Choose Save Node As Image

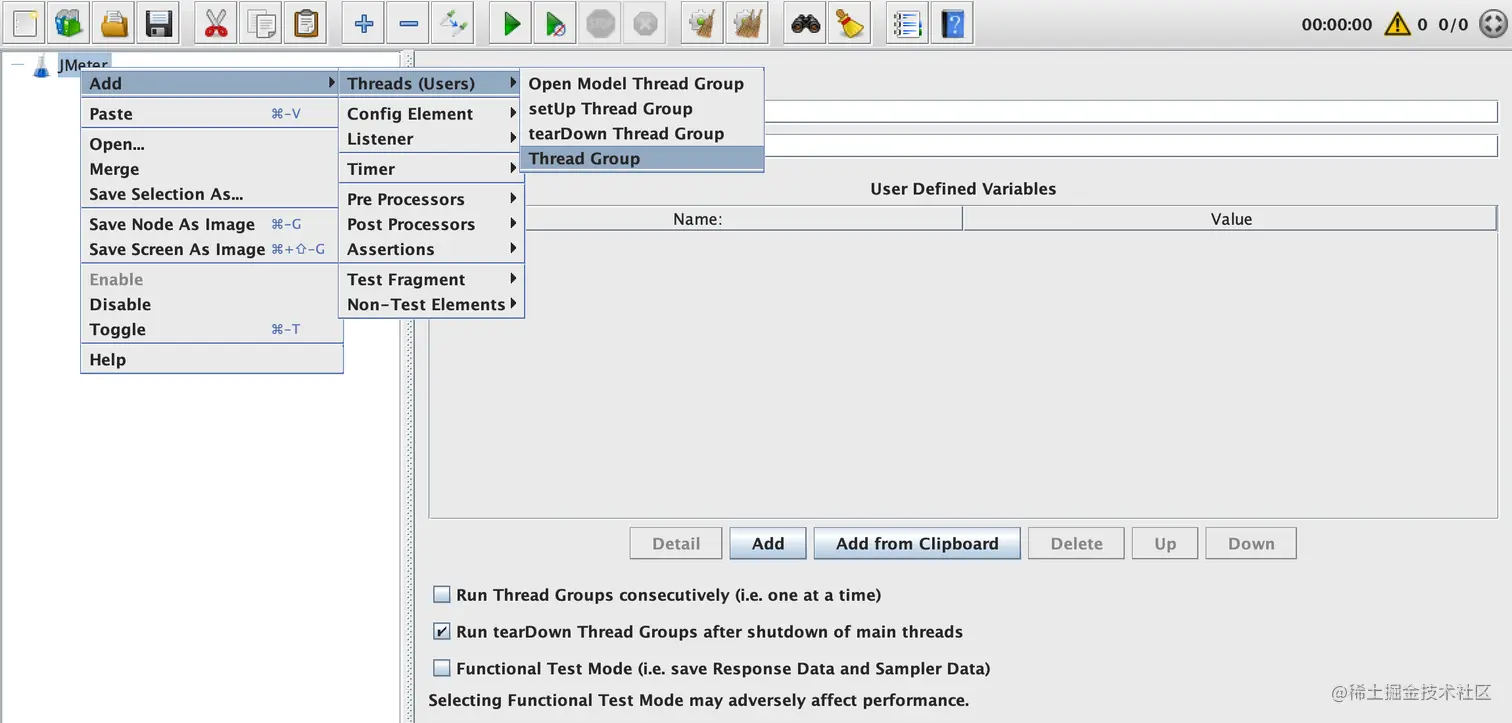210,224
